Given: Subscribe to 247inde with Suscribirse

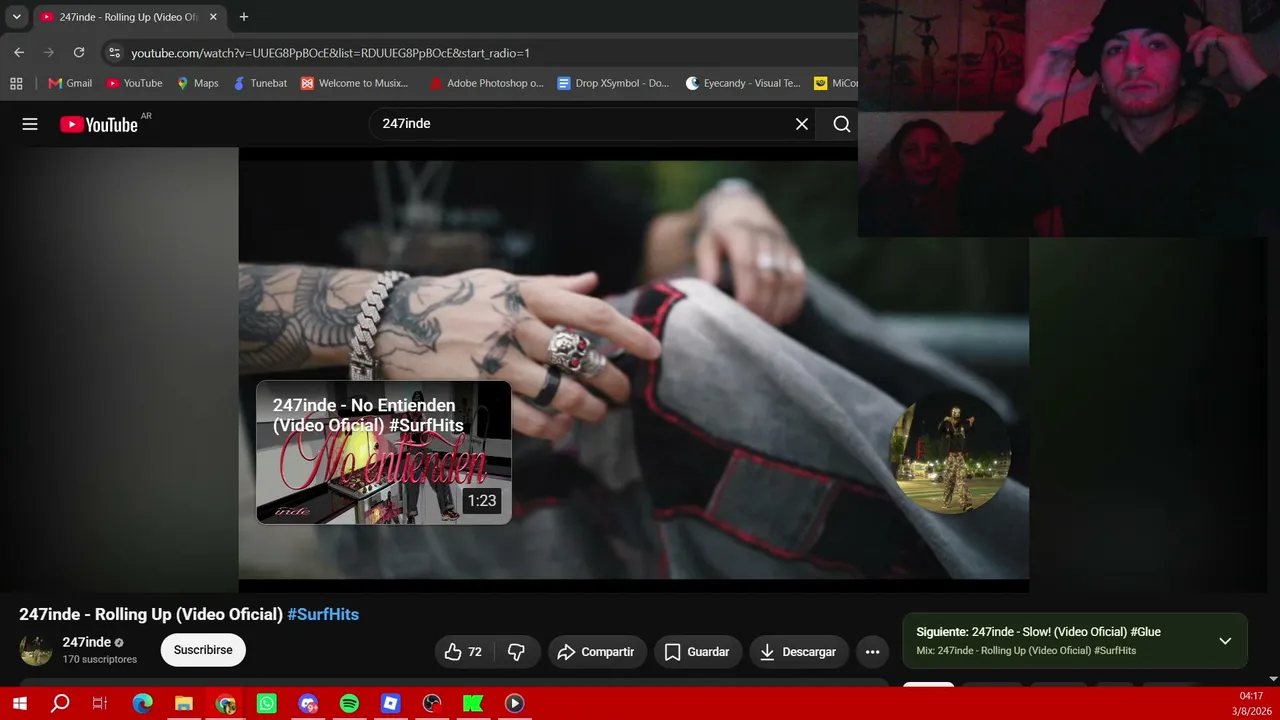Looking at the screenshot, I should tap(203, 650).
